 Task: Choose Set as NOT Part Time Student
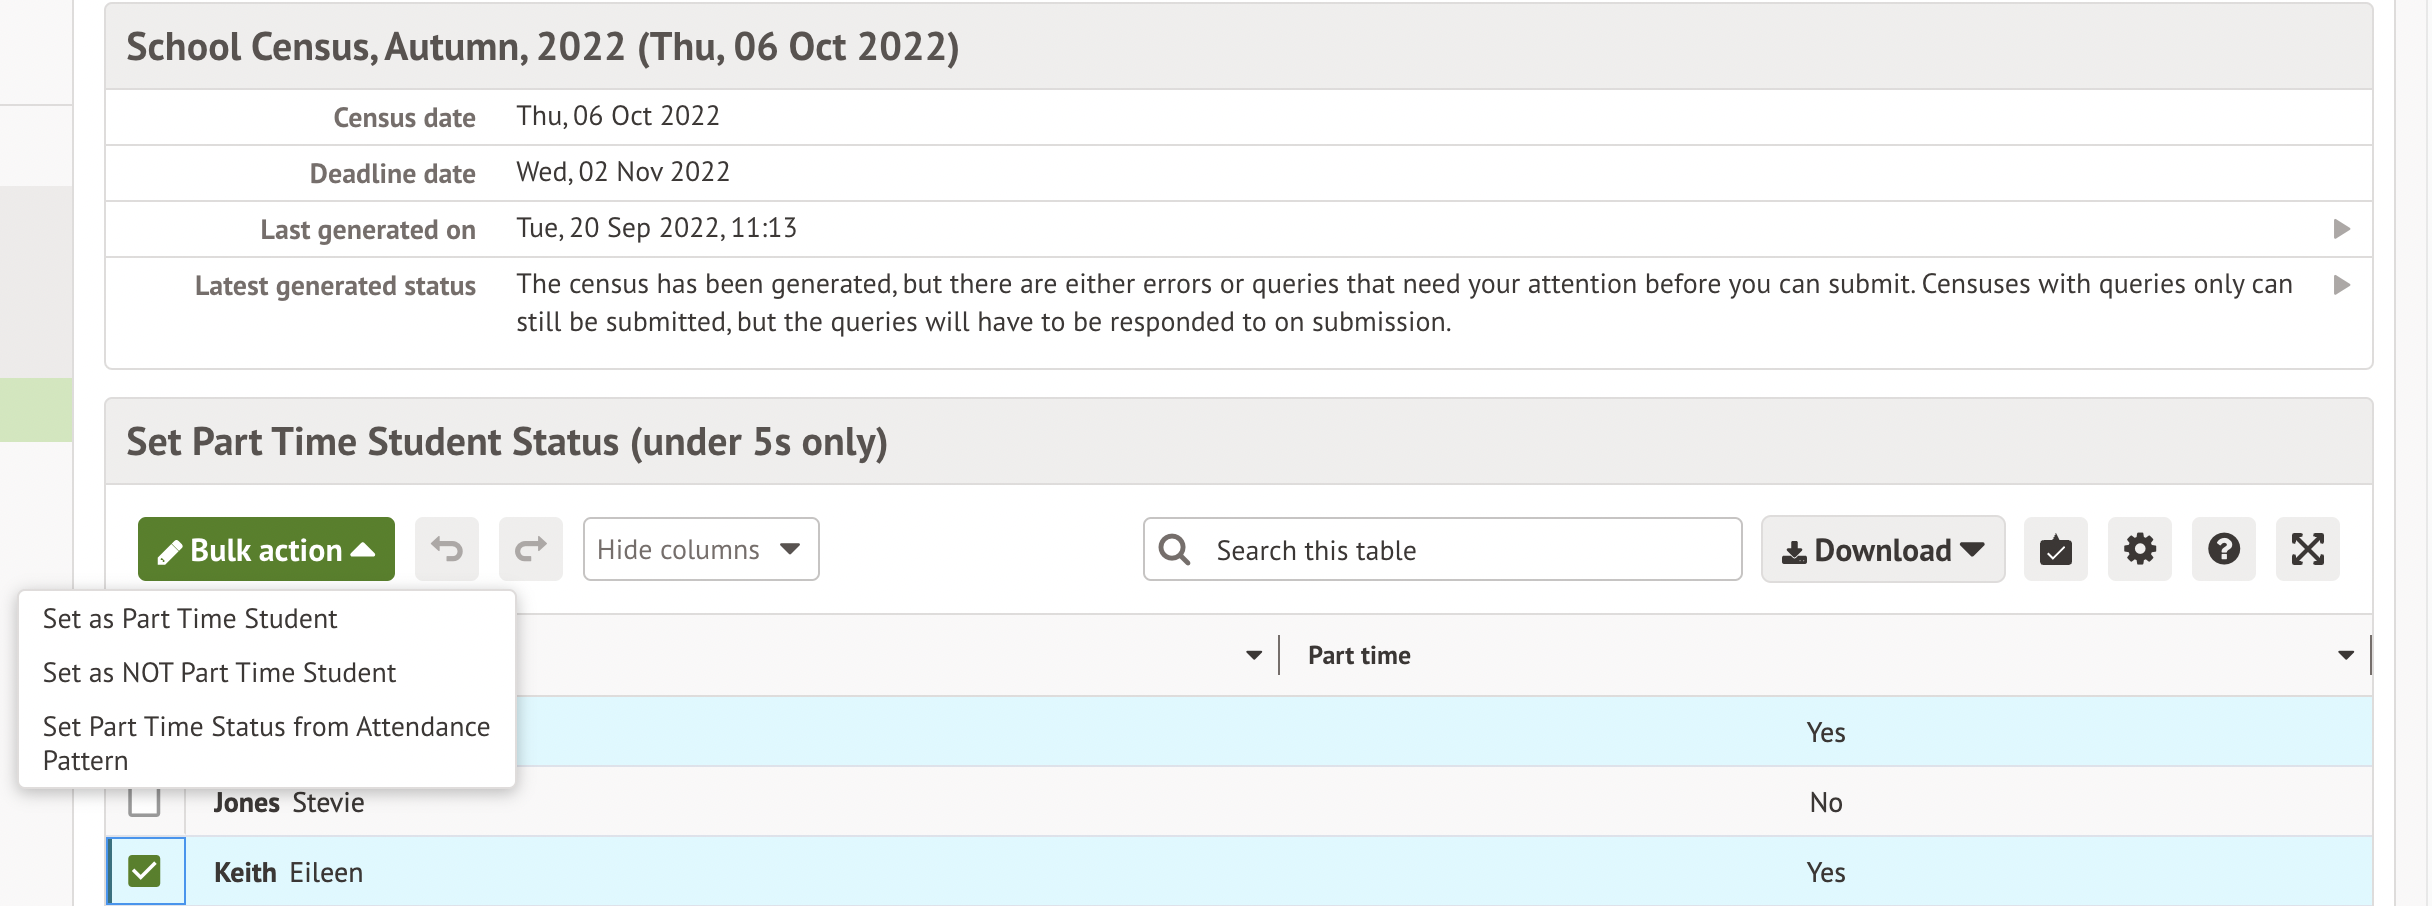219,673
